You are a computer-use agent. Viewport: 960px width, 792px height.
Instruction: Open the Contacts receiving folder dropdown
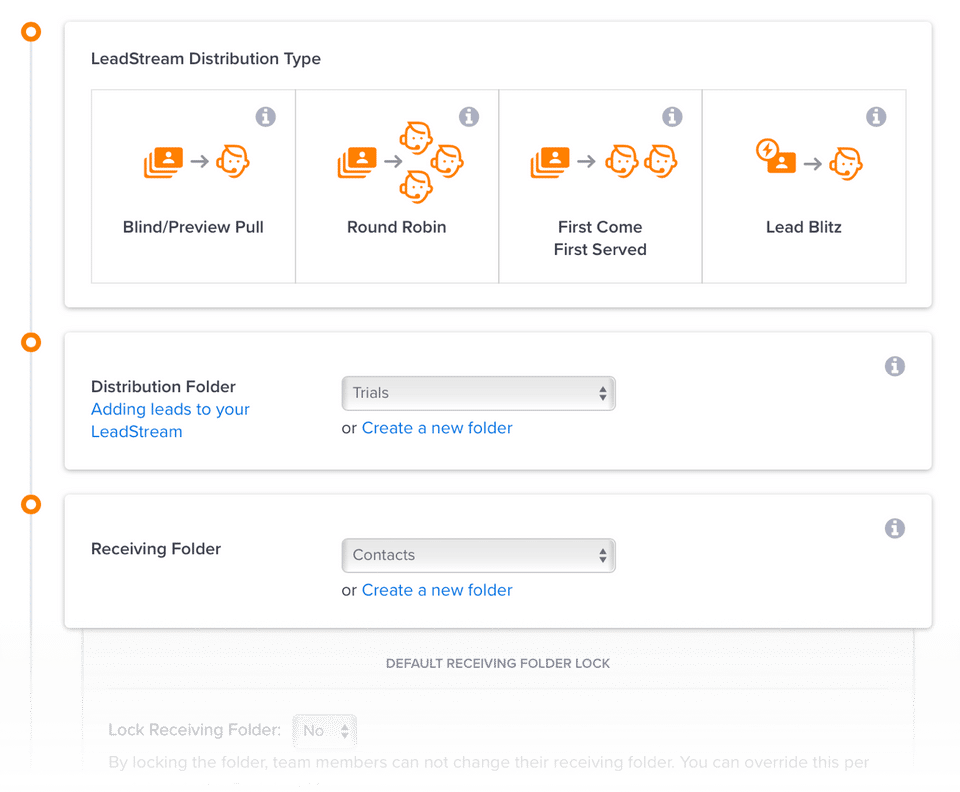478,555
